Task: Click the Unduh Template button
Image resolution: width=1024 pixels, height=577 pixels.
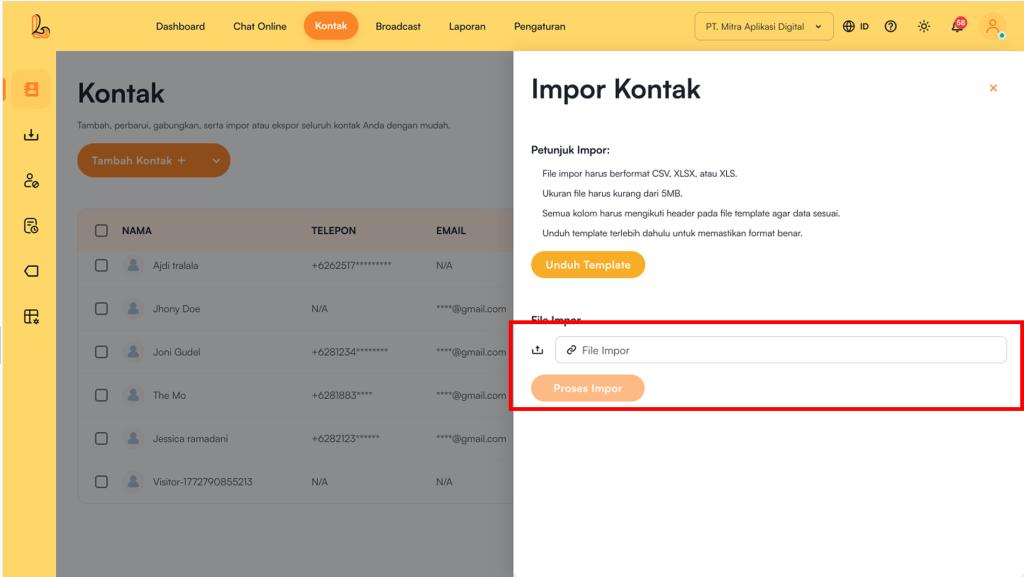Action: pos(588,265)
